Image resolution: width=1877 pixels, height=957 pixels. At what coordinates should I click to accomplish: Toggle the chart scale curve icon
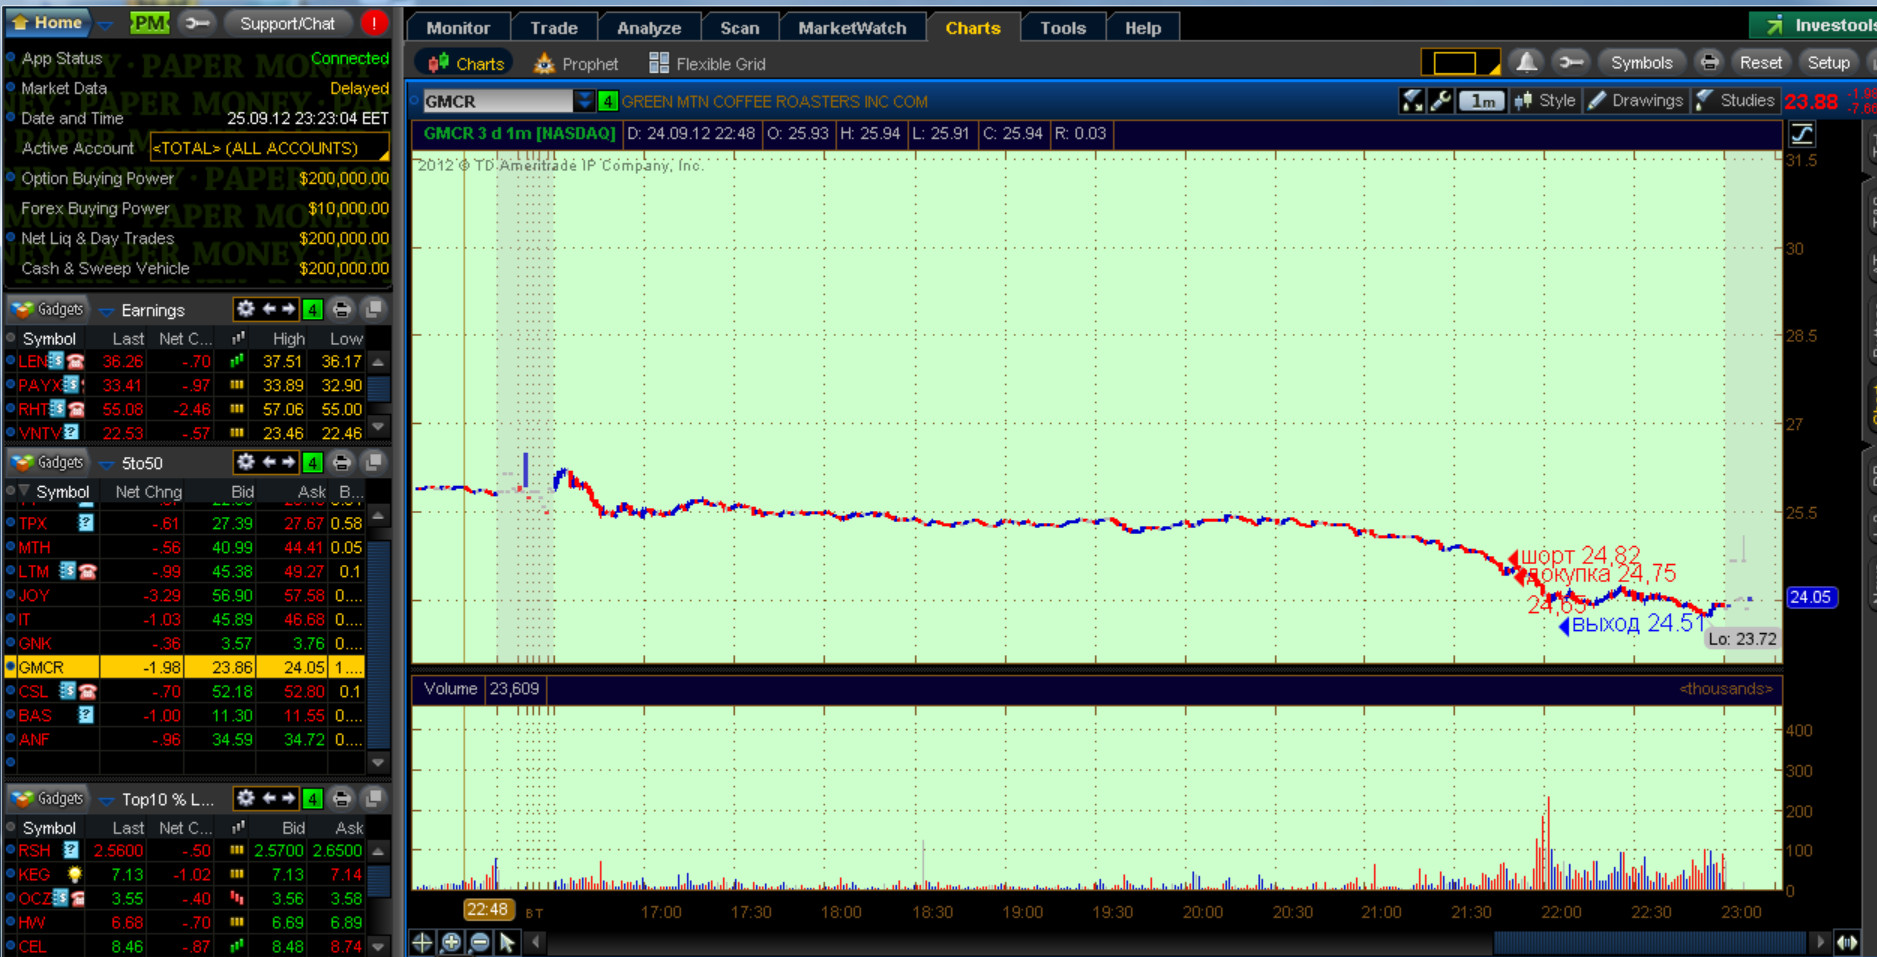(1802, 134)
